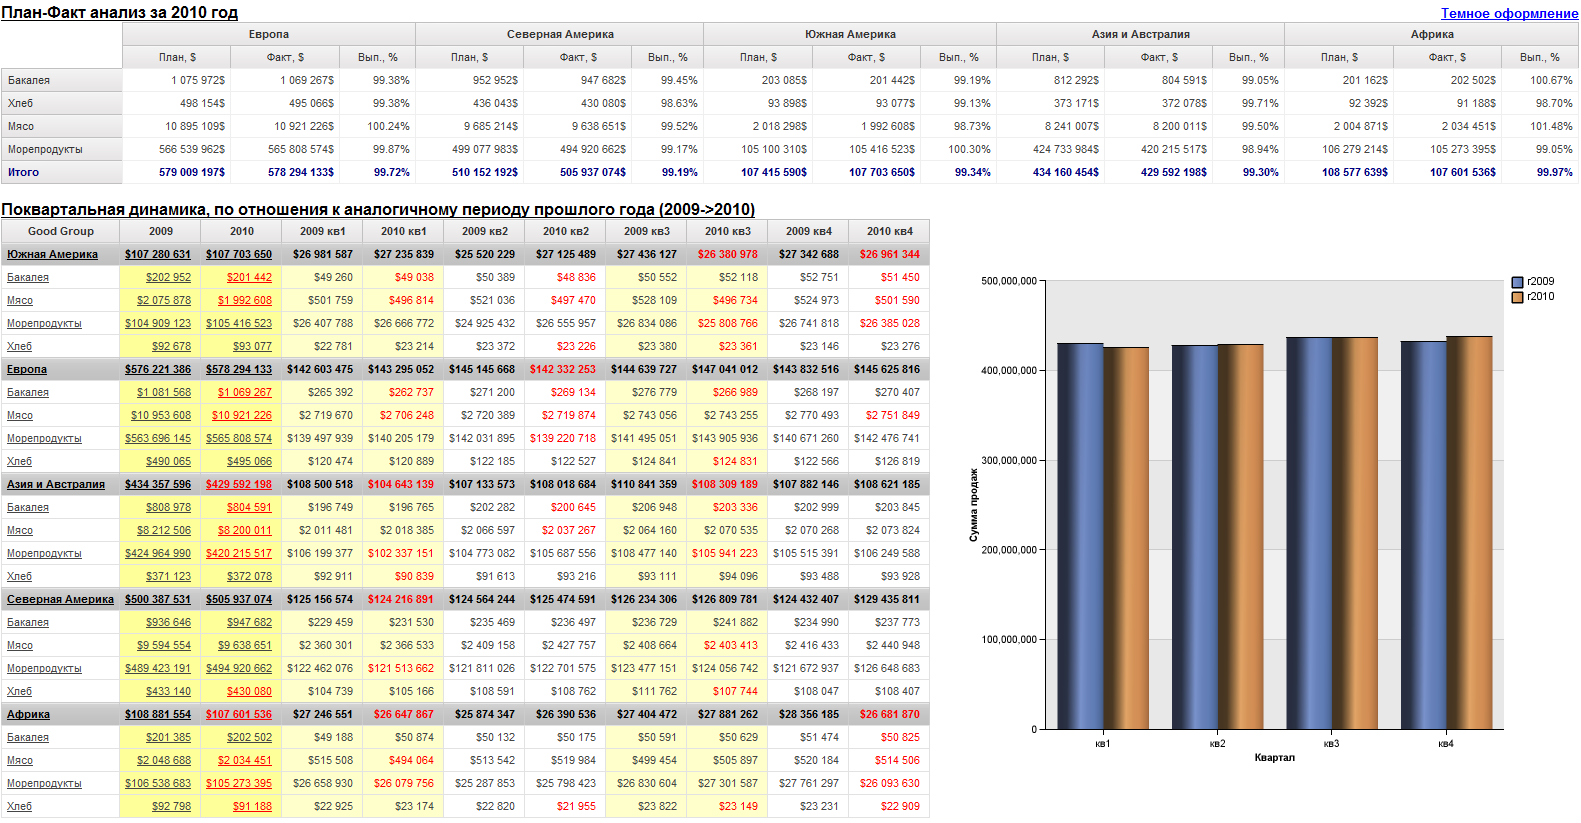Select the 505 937 074$ total cell
This screenshot has height=823, width=1581.
click(578, 172)
